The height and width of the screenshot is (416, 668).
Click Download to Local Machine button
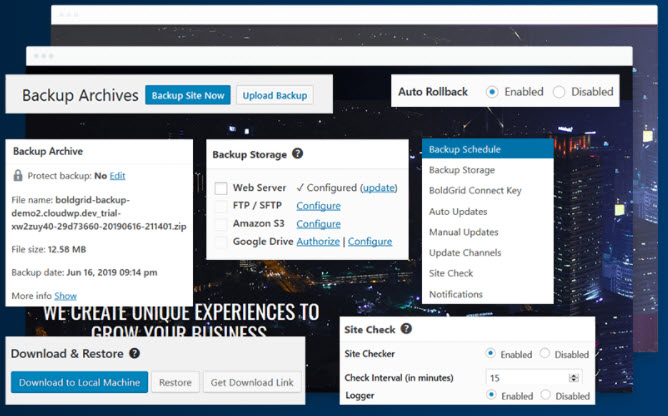79,382
